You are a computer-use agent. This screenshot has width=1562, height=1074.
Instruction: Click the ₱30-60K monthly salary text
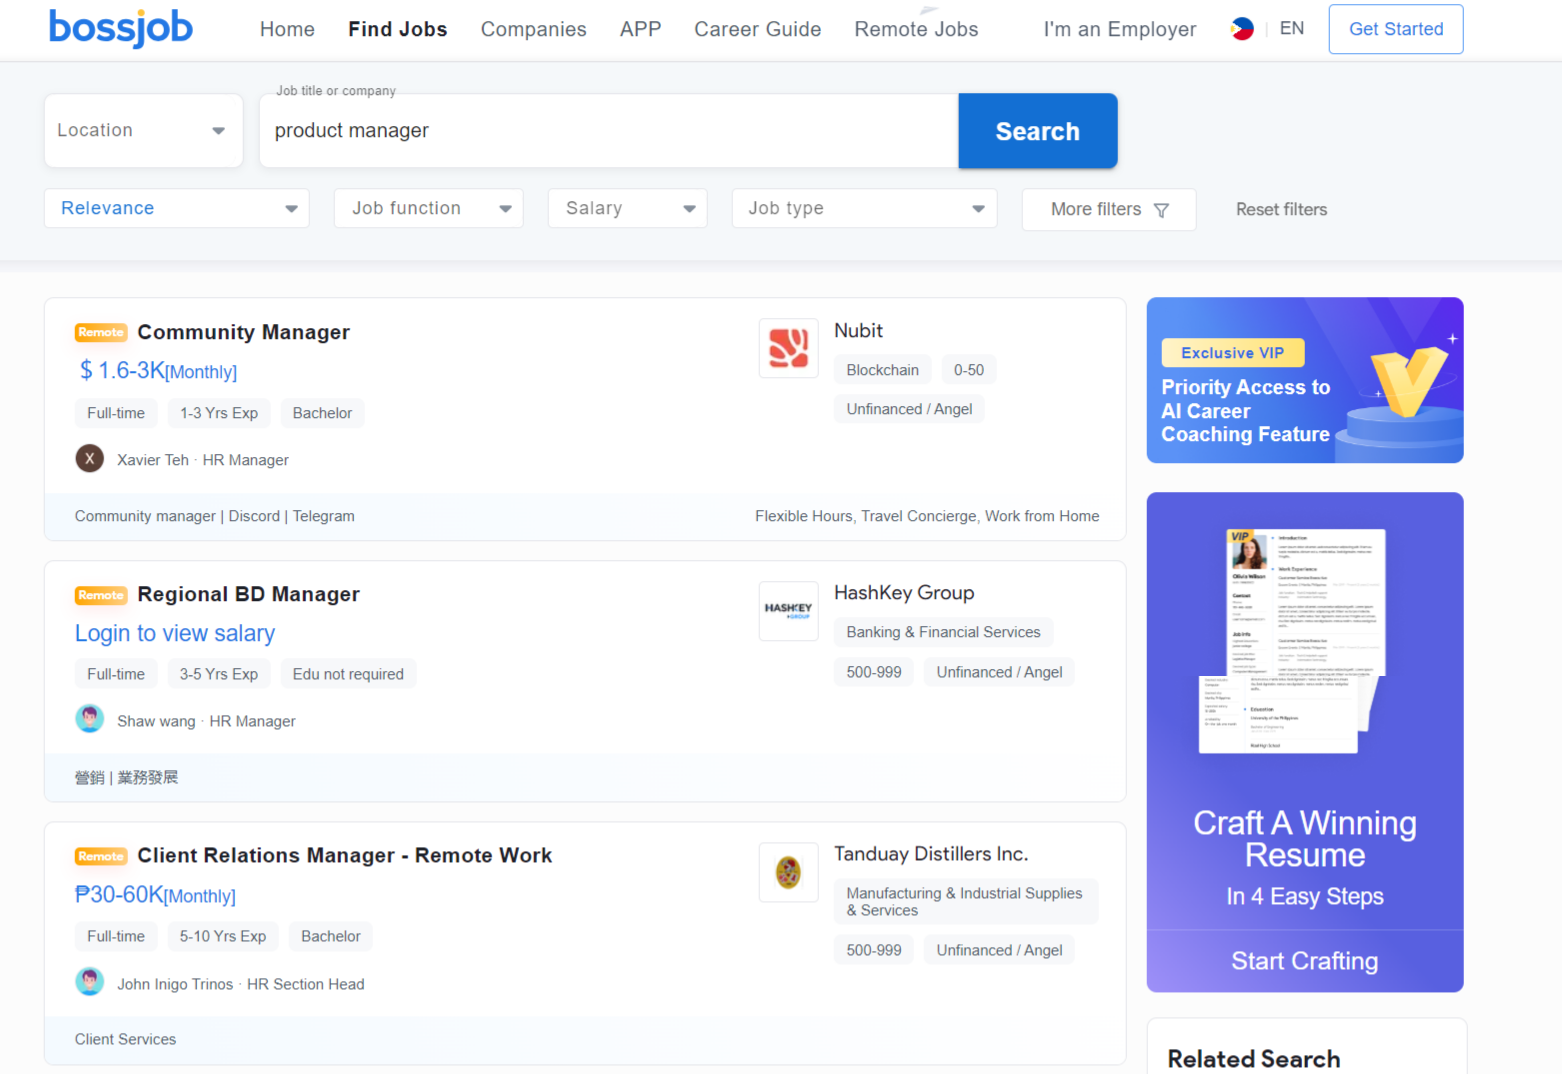[x=155, y=895]
